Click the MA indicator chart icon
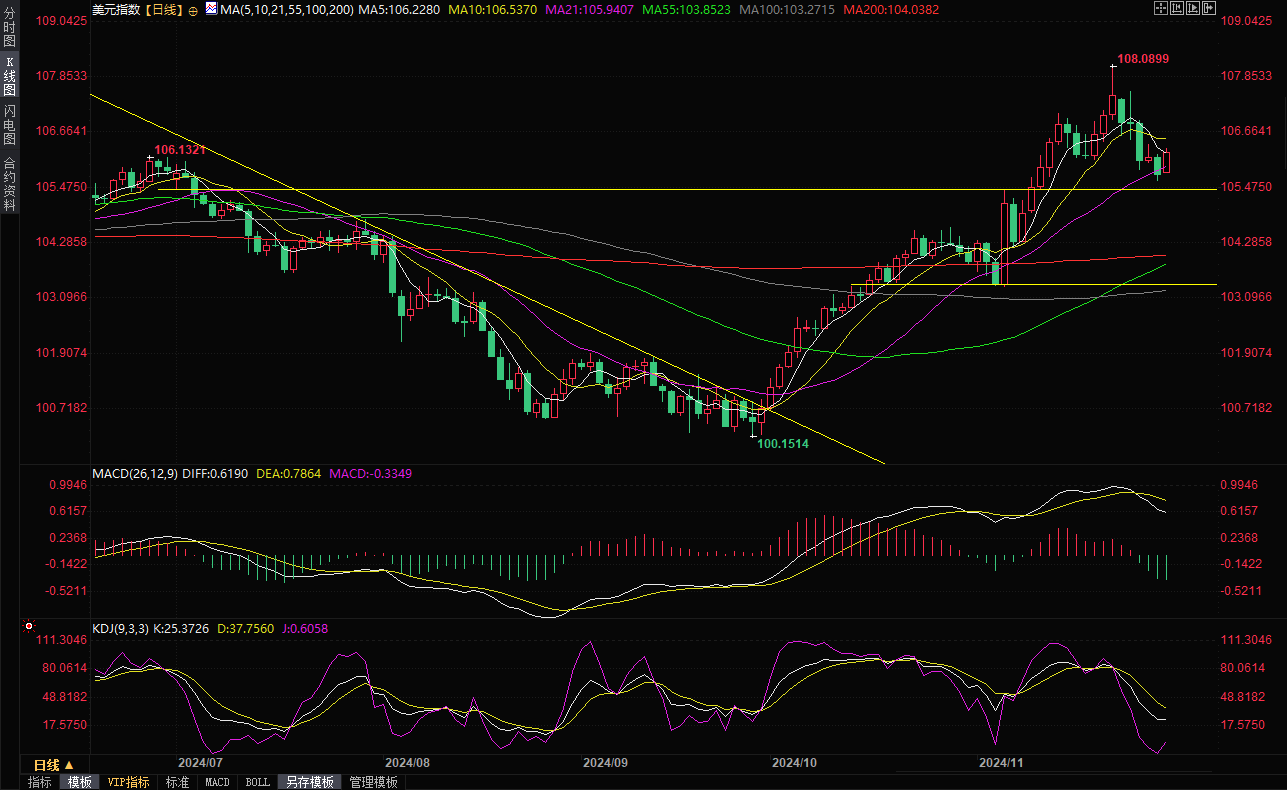The image size is (1287, 790). point(210,10)
